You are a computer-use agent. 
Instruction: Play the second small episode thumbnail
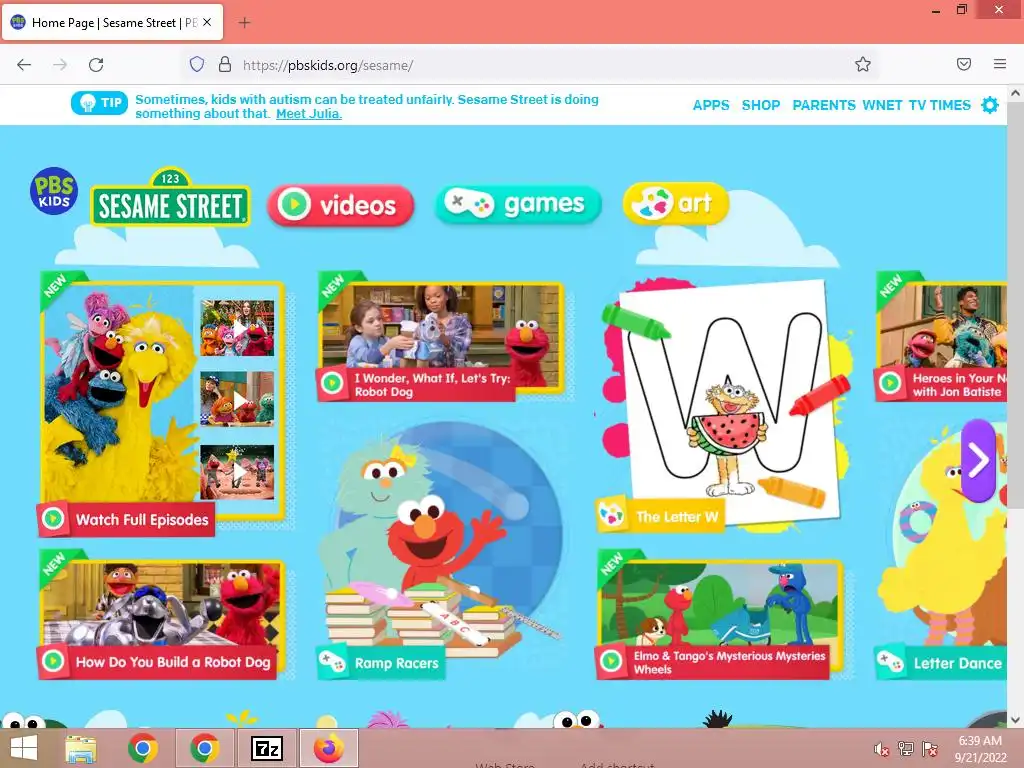pyautogui.click(x=237, y=398)
